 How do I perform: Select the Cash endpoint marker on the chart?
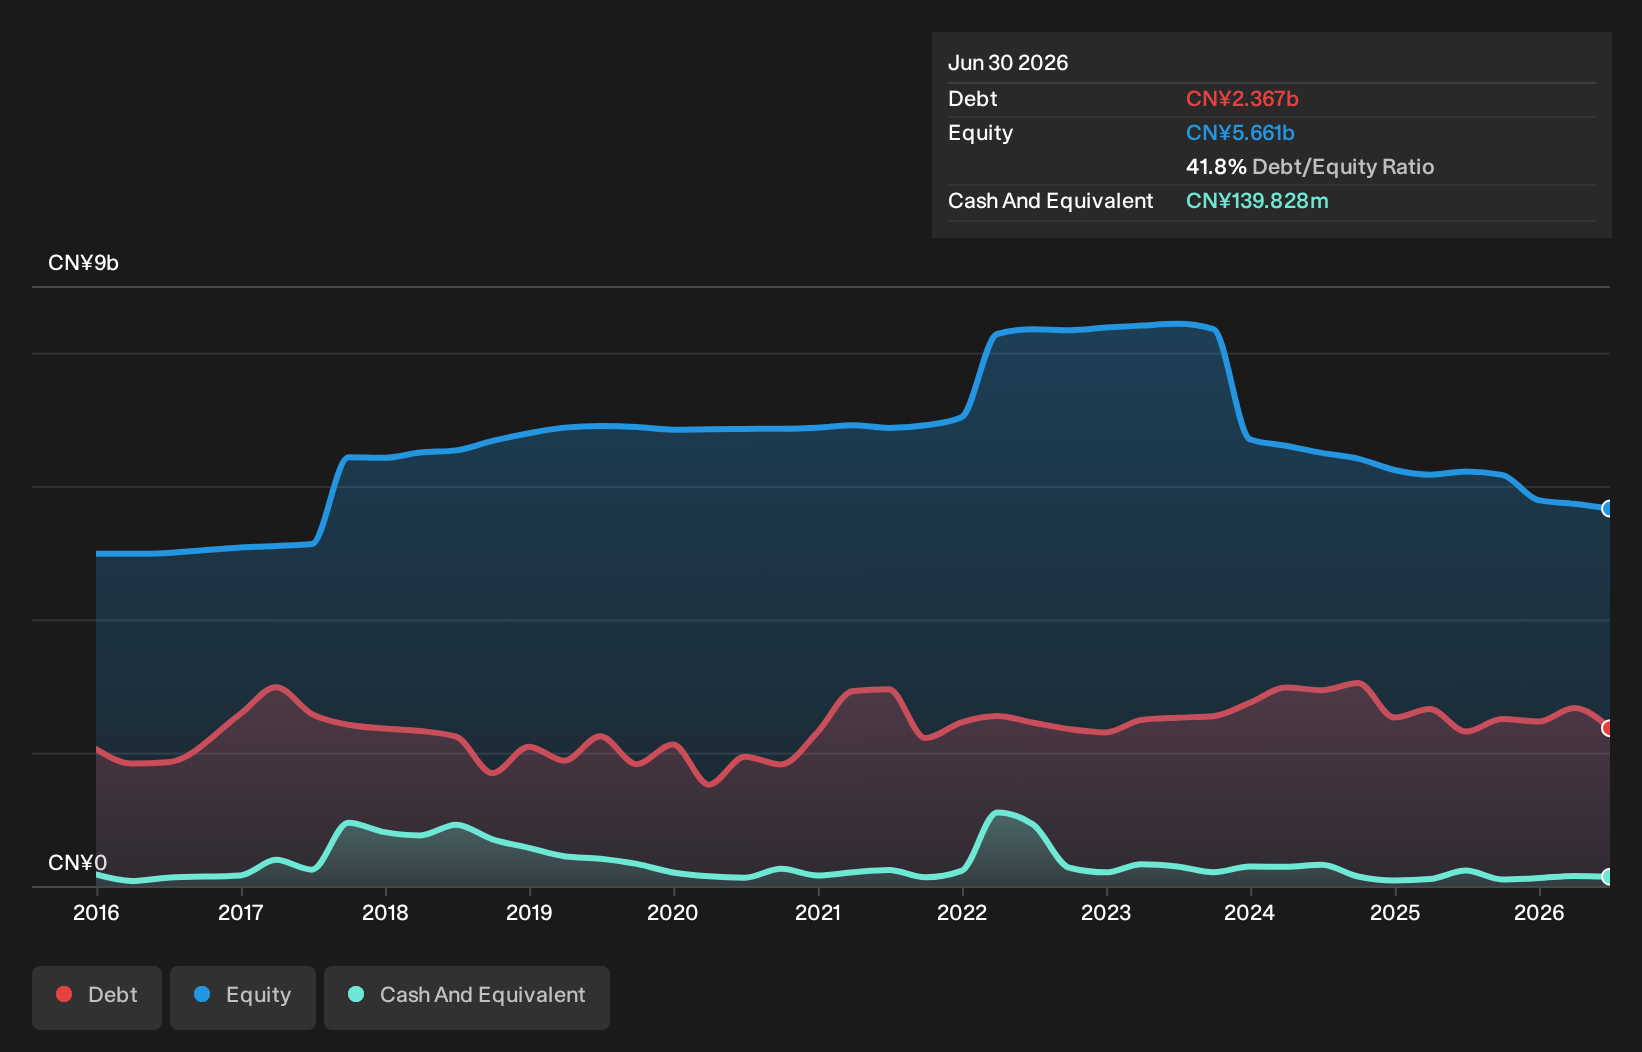point(1608,877)
